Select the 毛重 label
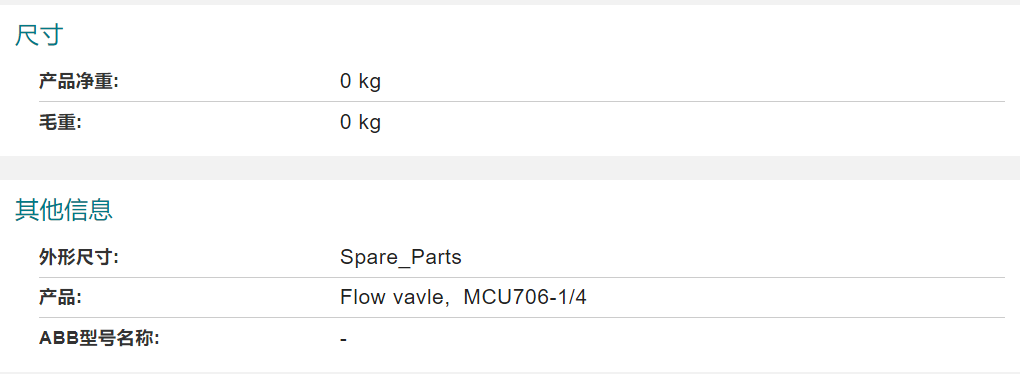The image size is (1020, 374). (59, 122)
